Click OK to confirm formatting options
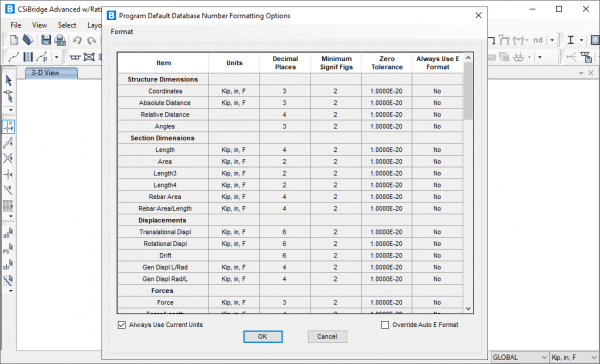600x364 pixels. click(x=263, y=336)
